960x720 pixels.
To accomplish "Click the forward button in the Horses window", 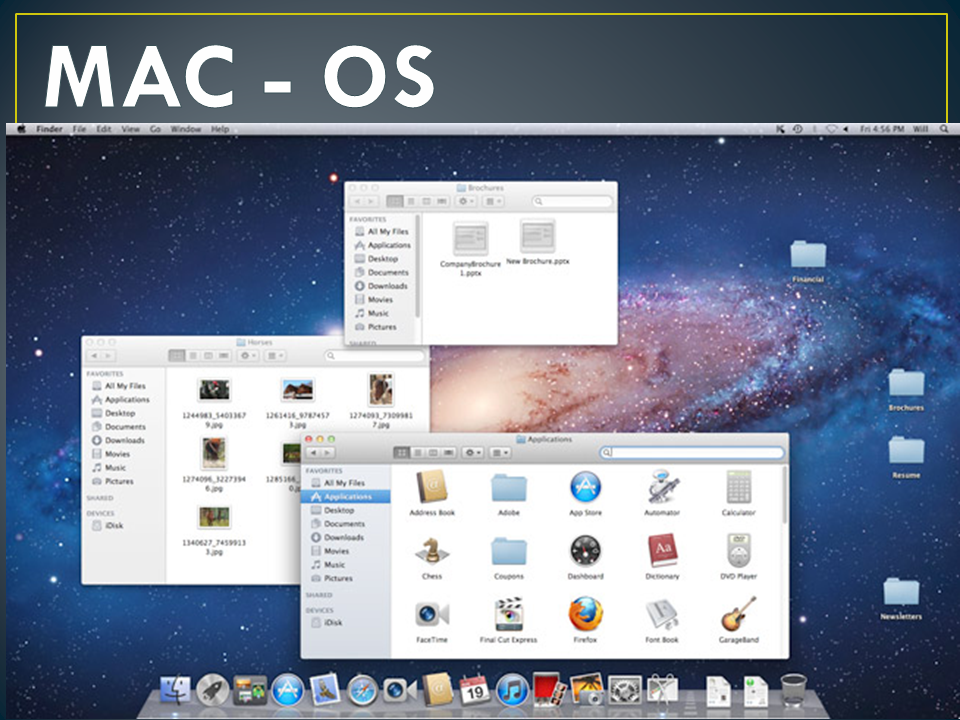I will [x=108, y=354].
